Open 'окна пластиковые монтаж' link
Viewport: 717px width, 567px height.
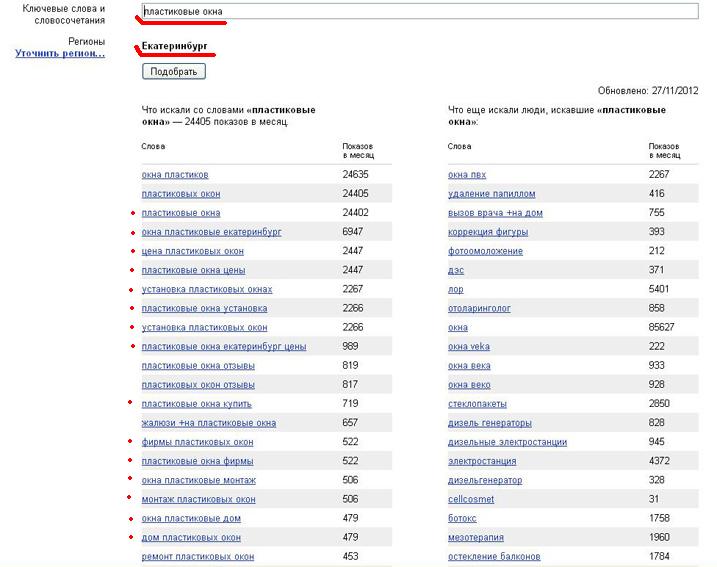pos(198,481)
